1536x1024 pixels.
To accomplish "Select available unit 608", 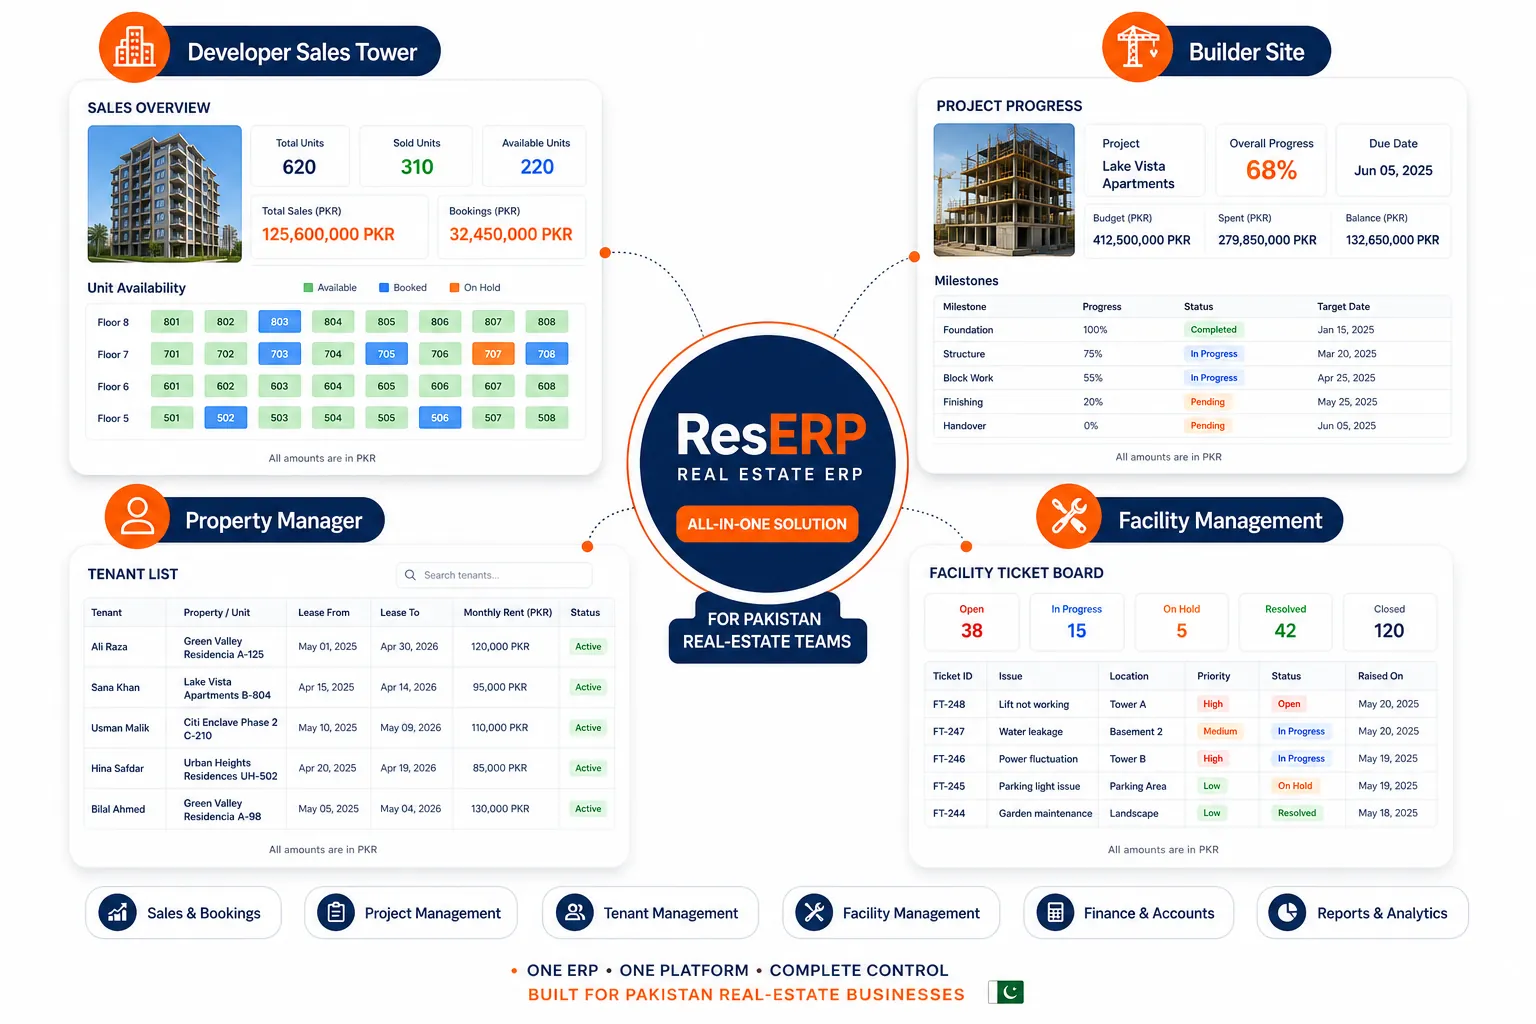I will [546, 386].
